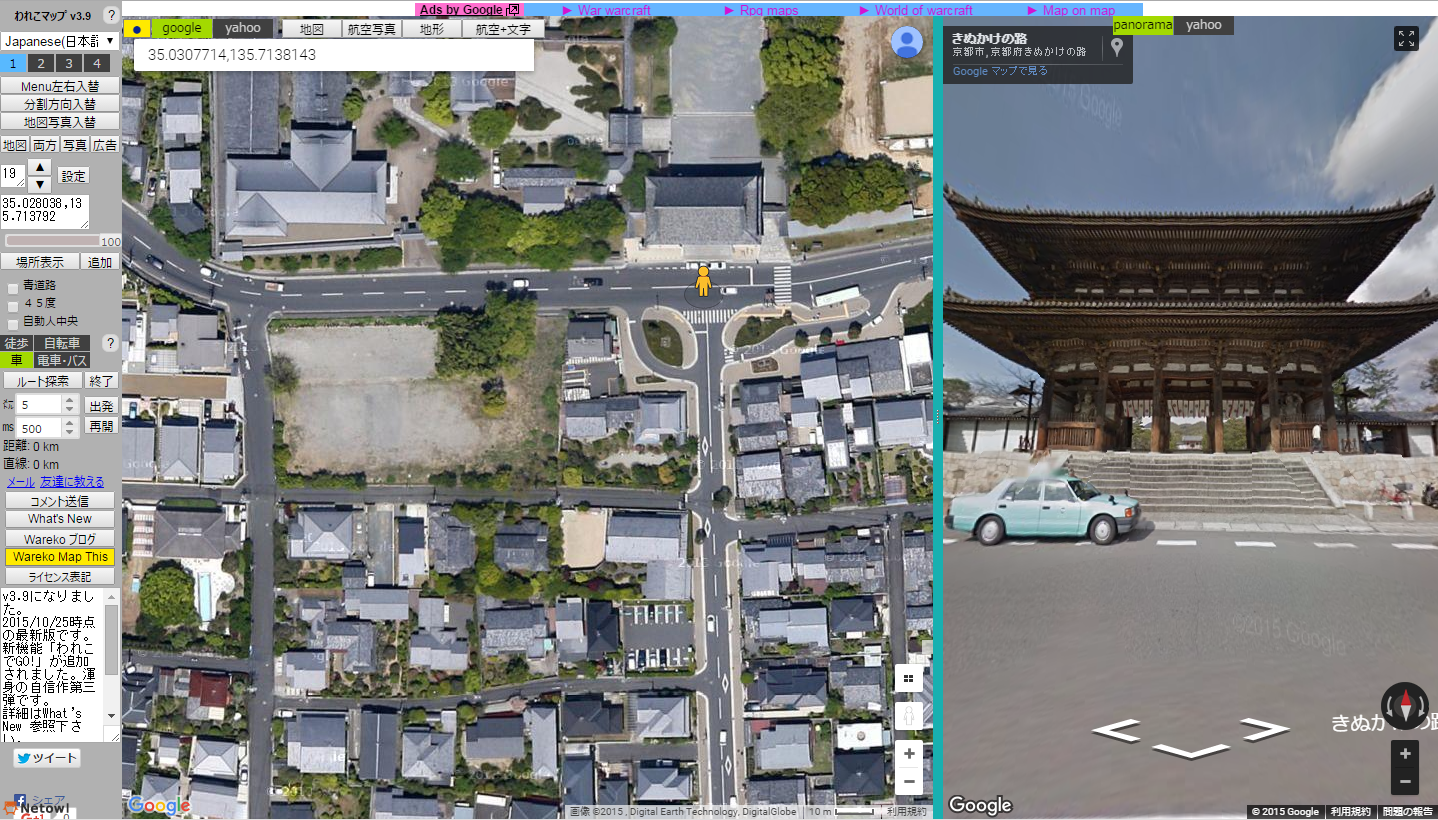
Task: Step the ms value 500 spinner
Action: click(x=70, y=429)
